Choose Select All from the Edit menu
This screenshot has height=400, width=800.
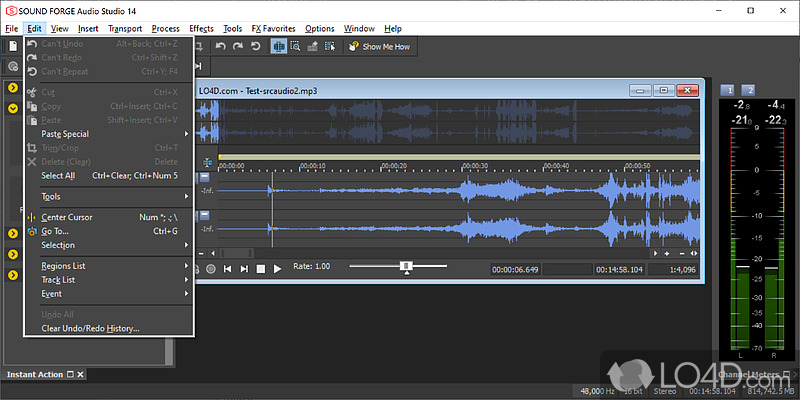(x=58, y=175)
